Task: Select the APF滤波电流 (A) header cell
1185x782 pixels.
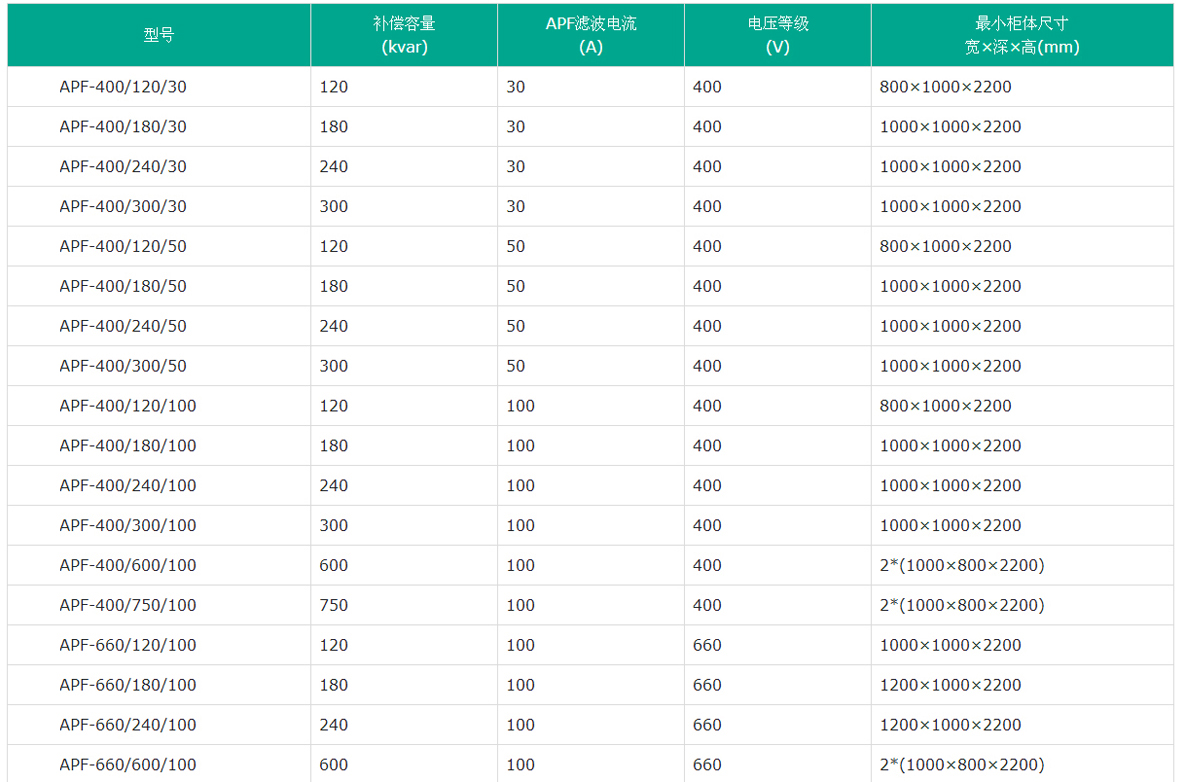Action: point(590,35)
